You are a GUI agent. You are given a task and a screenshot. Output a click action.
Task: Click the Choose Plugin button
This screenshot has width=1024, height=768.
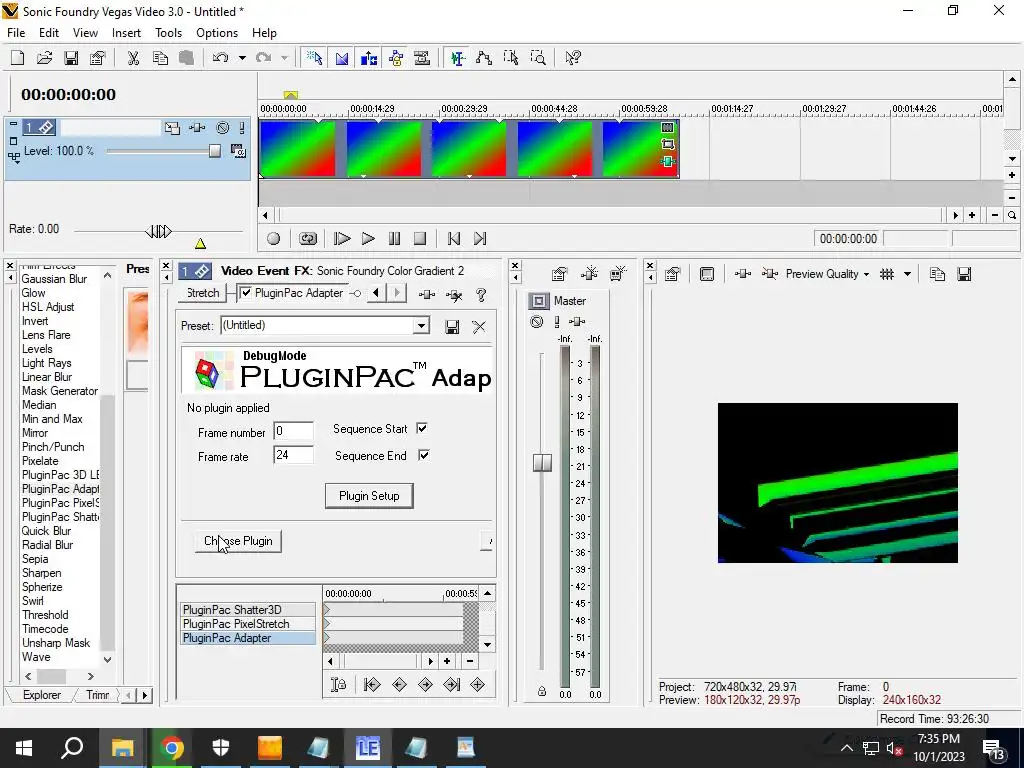[x=238, y=541]
